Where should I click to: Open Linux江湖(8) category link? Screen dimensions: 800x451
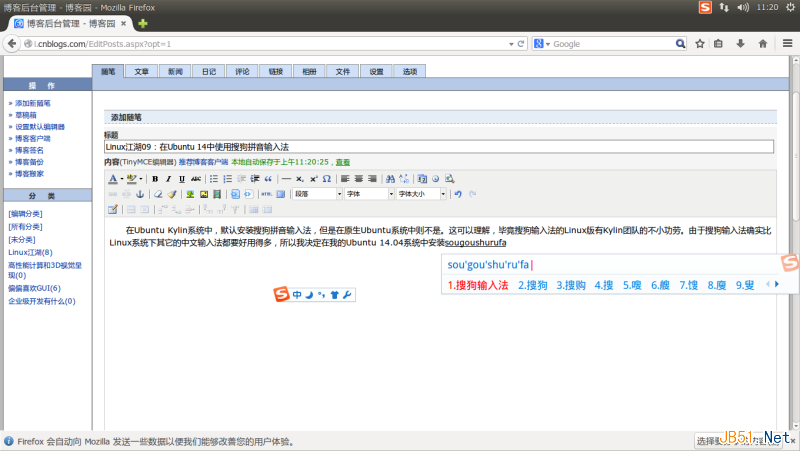point(30,253)
